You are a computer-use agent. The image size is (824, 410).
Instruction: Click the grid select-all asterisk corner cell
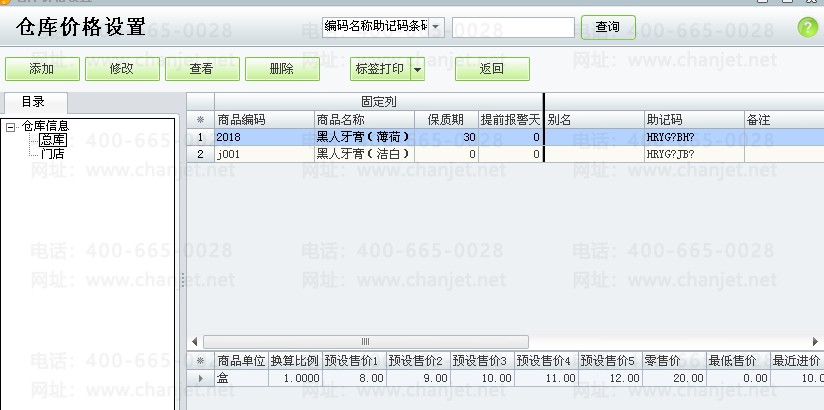tap(200, 120)
